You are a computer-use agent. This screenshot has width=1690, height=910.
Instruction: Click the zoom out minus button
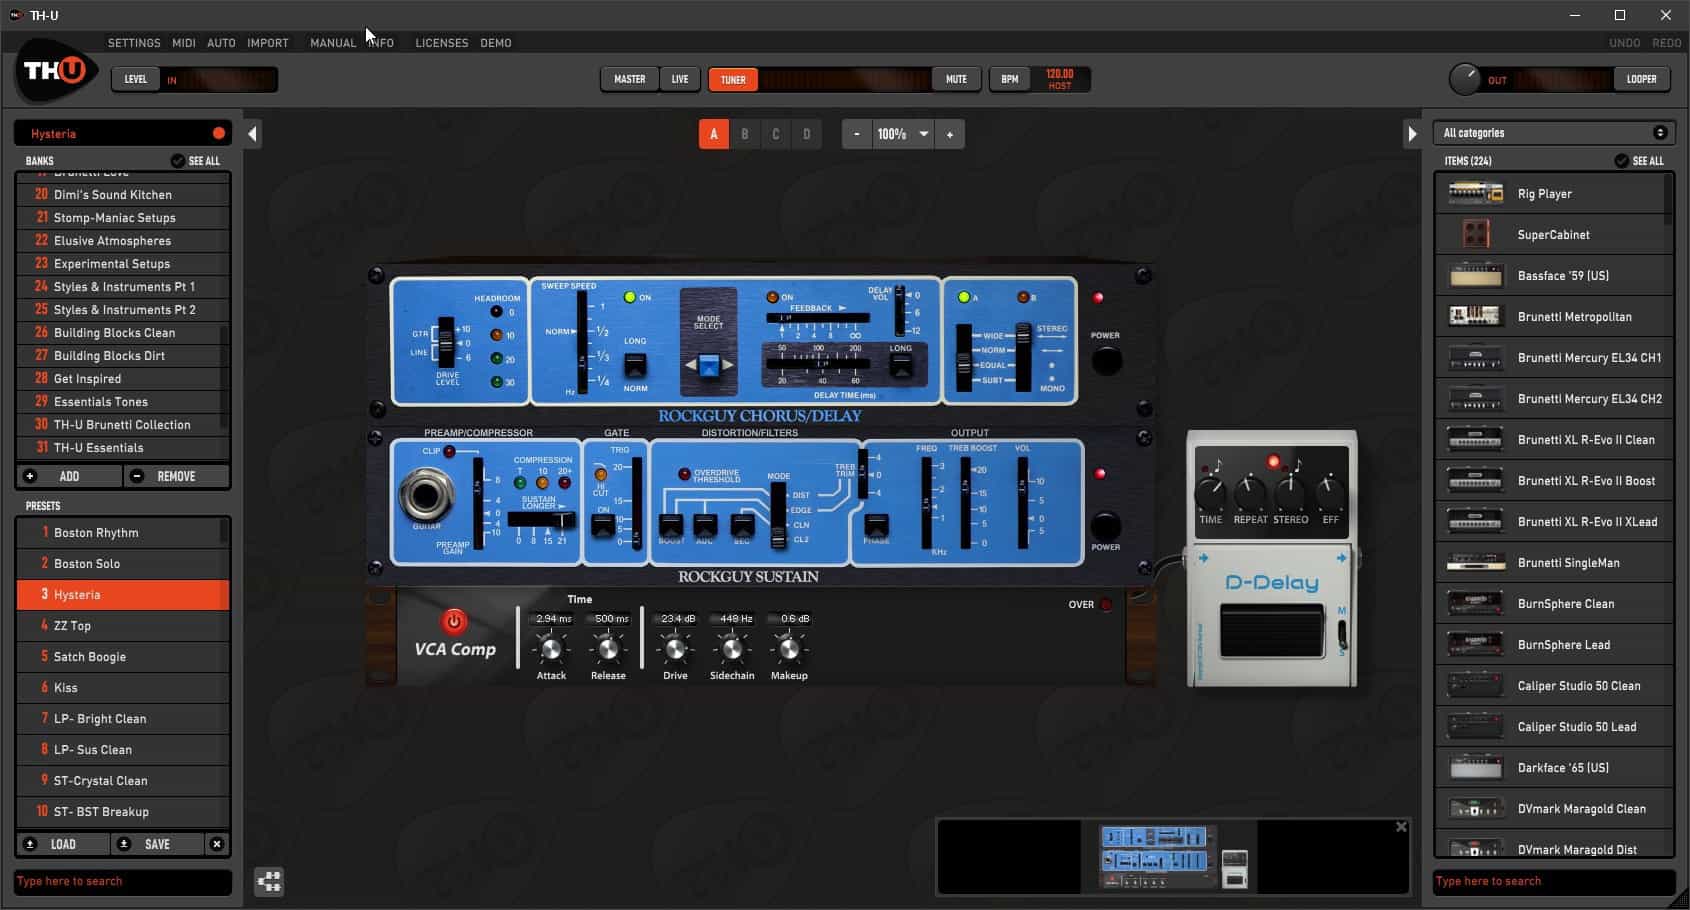coord(856,134)
